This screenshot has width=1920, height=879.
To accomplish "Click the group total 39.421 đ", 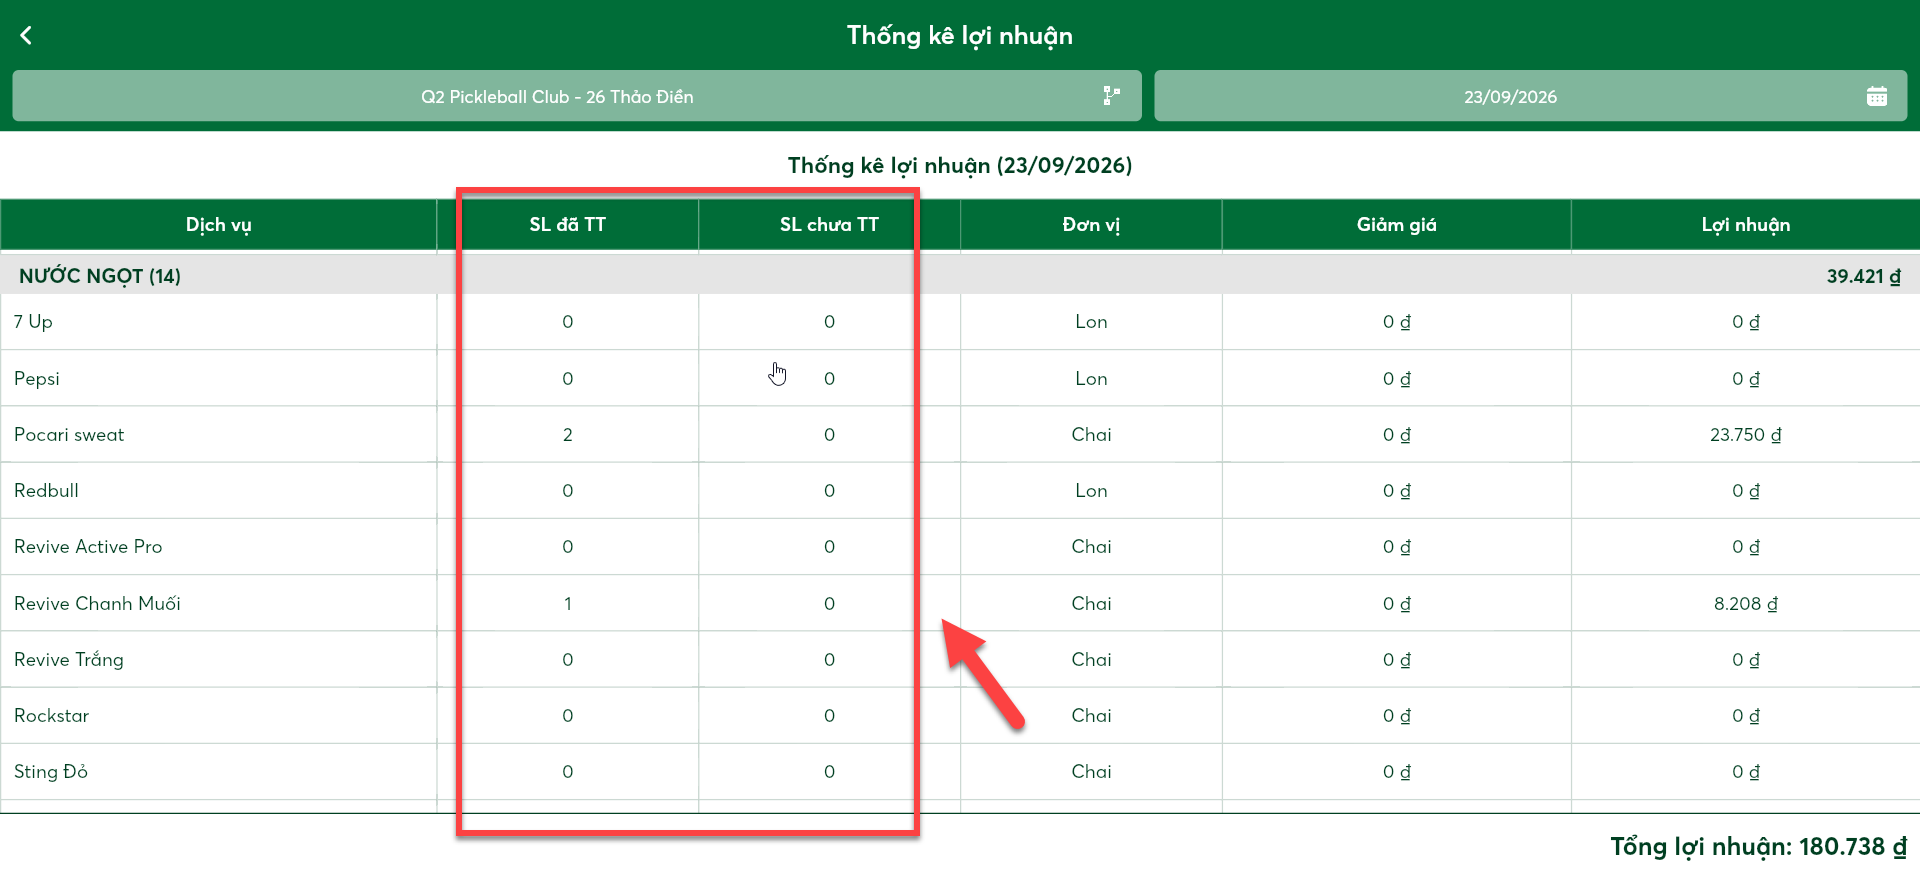I will [1863, 277].
